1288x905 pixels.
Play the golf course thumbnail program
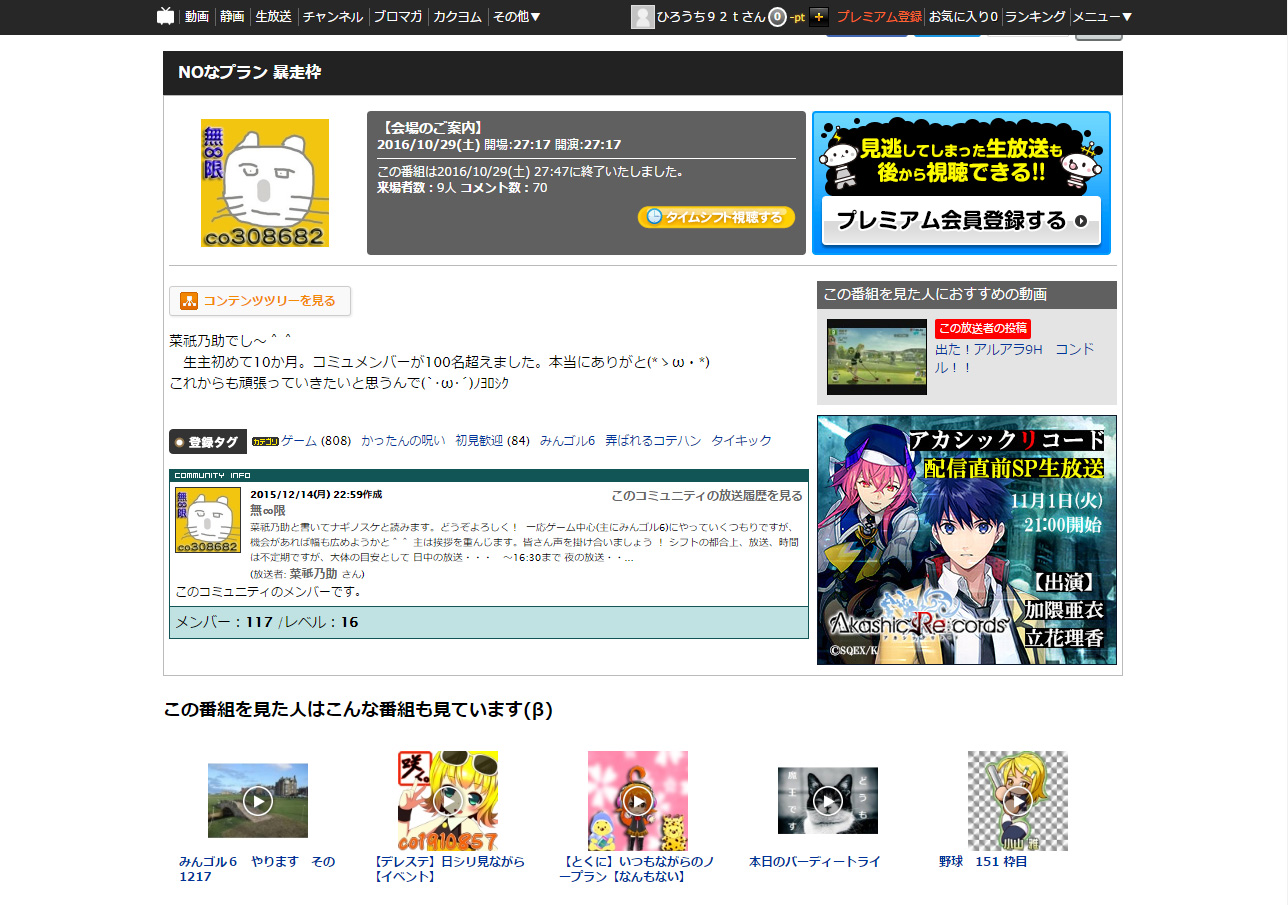258,800
